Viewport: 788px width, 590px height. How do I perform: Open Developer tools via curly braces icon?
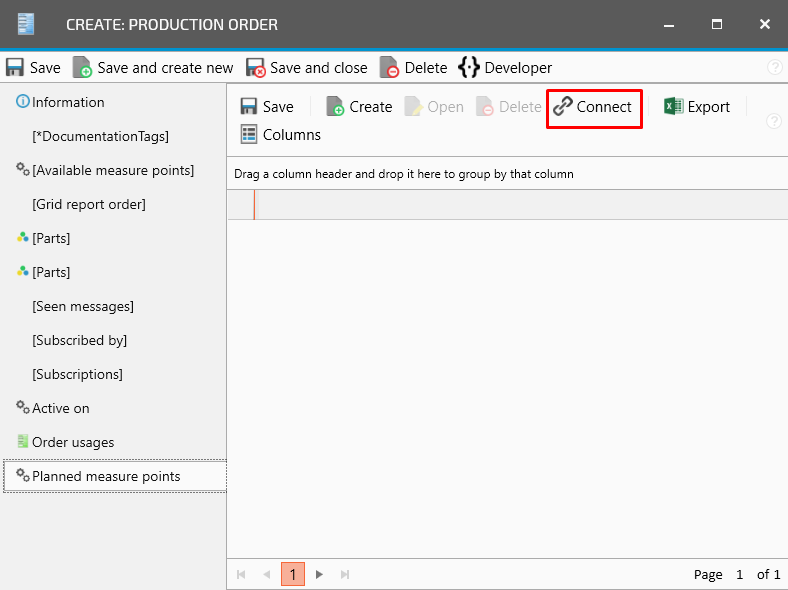point(469,68)
